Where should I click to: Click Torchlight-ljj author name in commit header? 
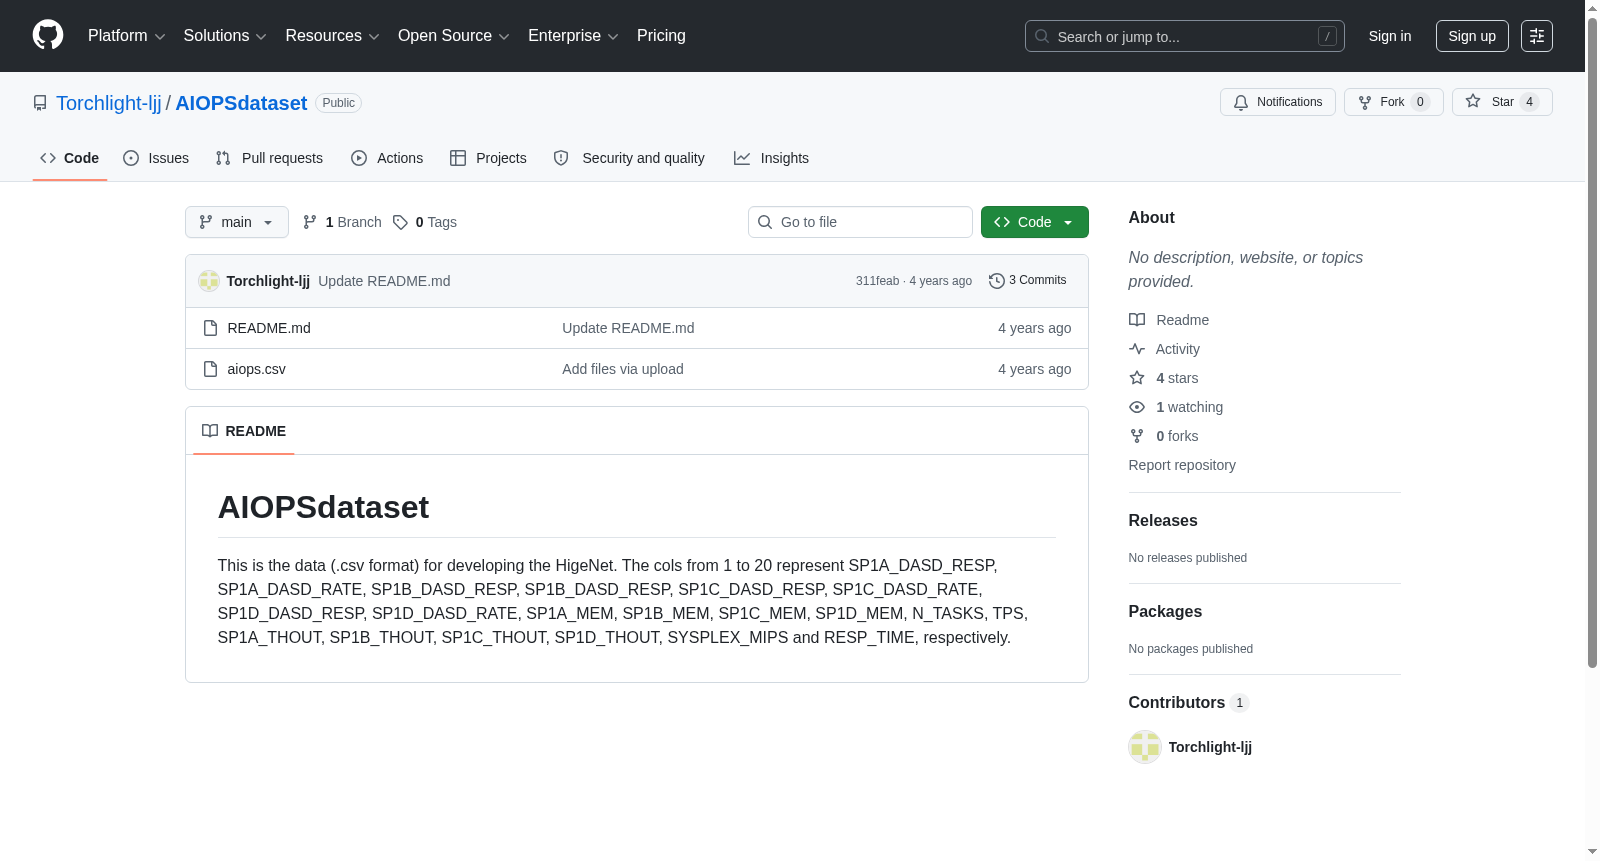(268, 281)
